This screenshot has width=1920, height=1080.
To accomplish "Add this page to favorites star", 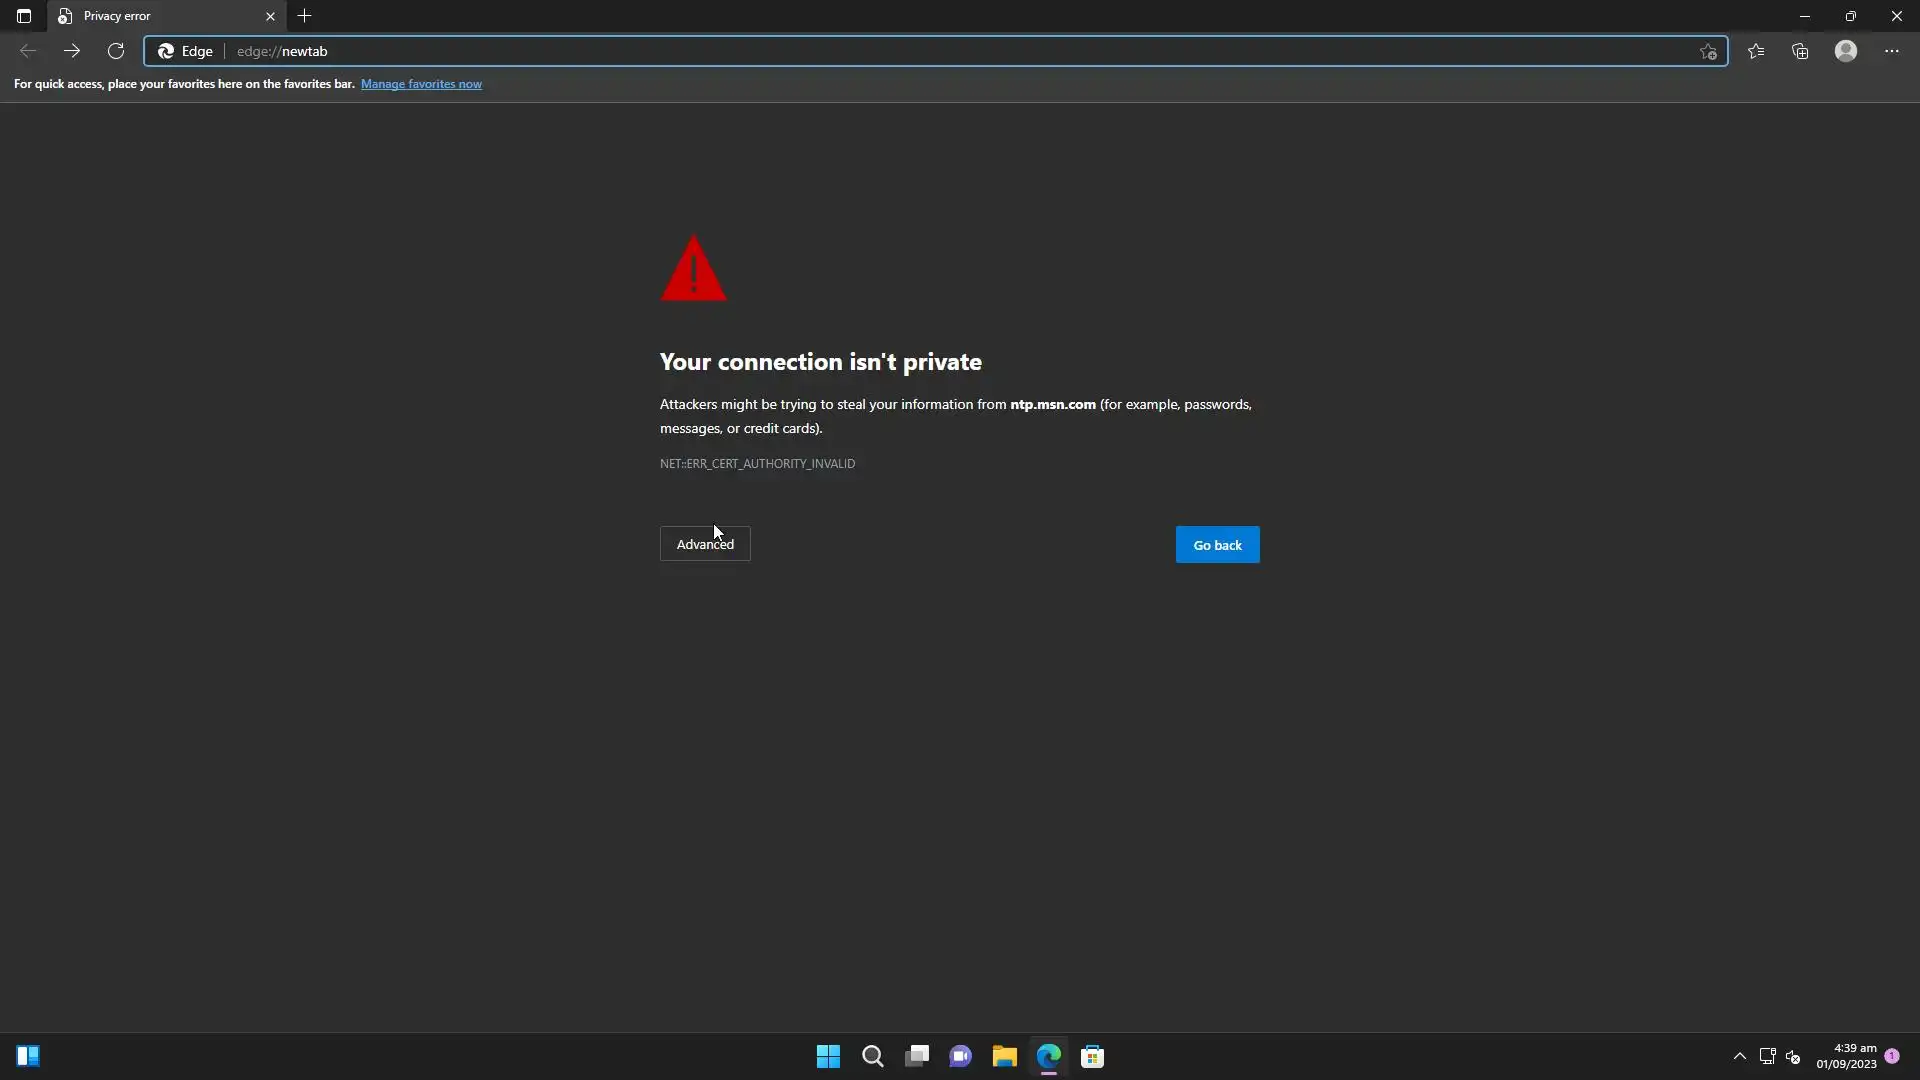I will (1708, 52).
